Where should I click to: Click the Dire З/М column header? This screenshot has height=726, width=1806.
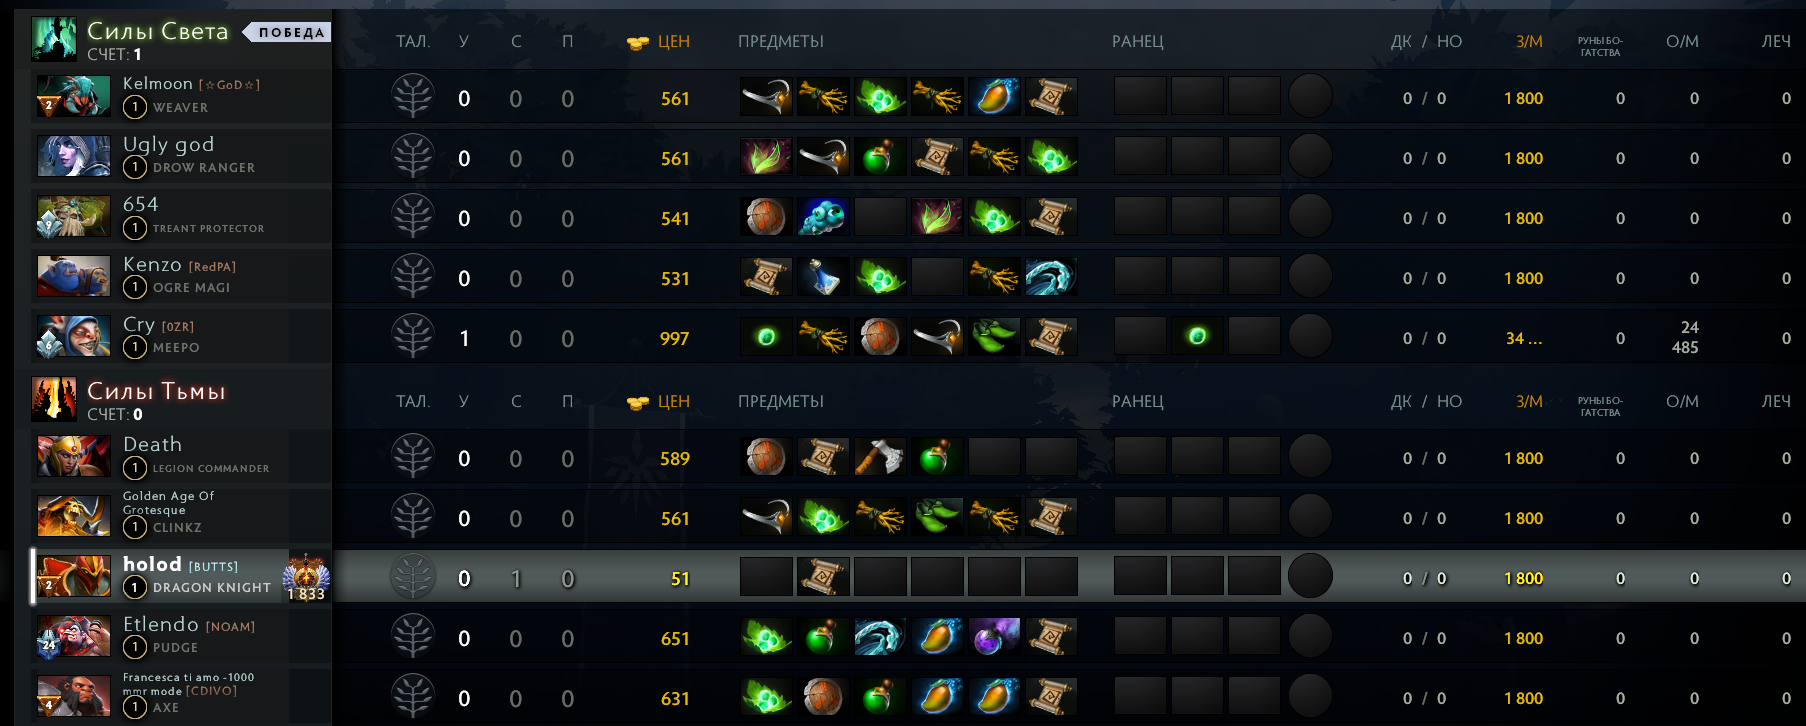(x=1529, y=402)
